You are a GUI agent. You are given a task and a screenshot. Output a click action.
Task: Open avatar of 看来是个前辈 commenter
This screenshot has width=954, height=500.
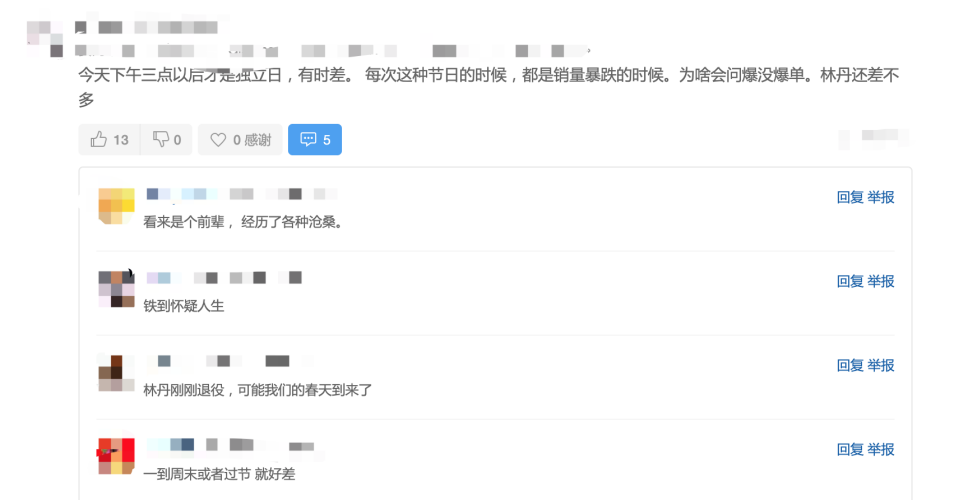tap(116, 206)
